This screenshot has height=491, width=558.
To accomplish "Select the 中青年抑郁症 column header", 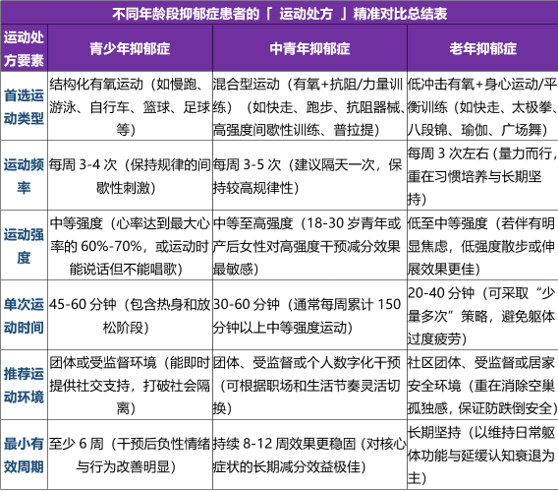I will tap(310, 48).
